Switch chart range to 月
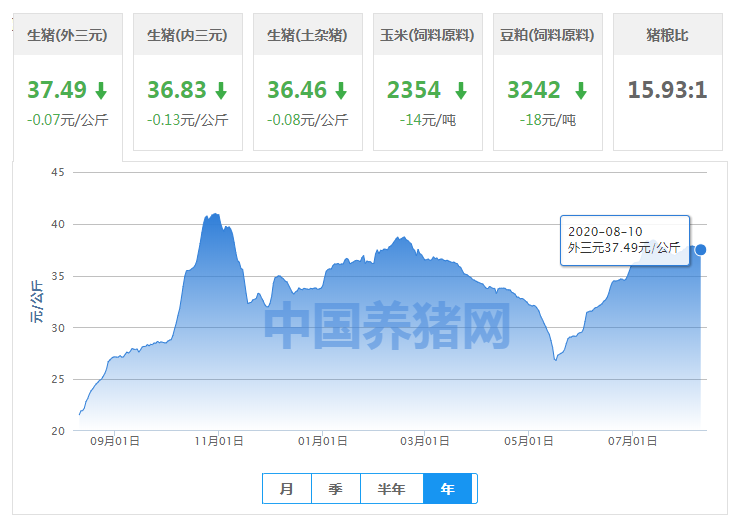The height and width of the screenshot is (525, 735). (x=287, y=489)
